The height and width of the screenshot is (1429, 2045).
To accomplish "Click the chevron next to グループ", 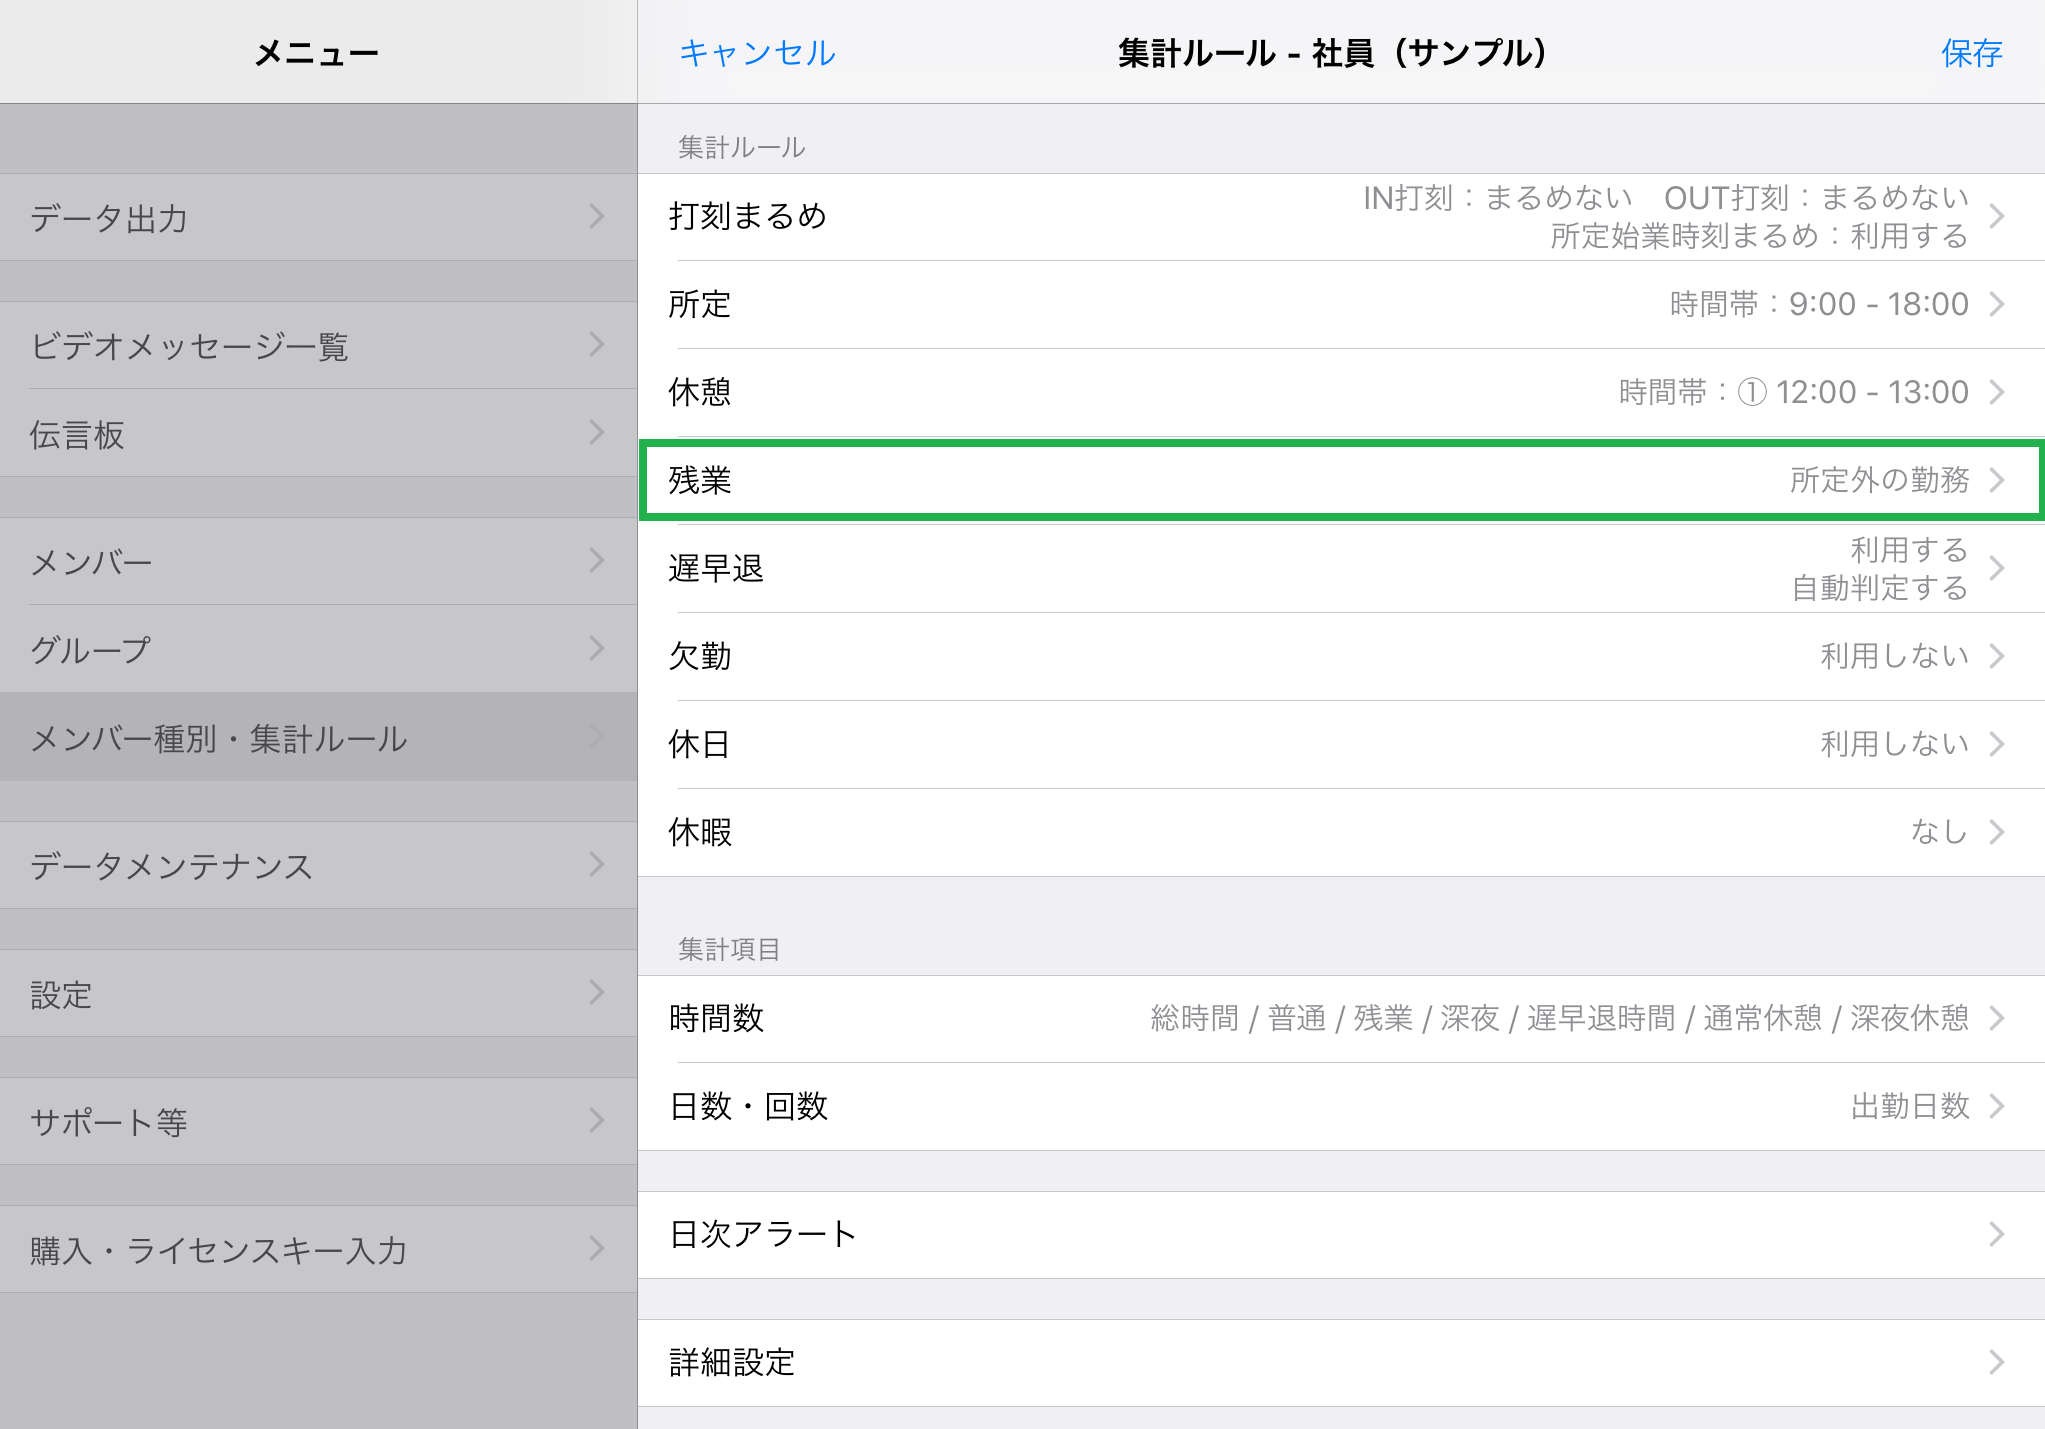I will (597, 648).
